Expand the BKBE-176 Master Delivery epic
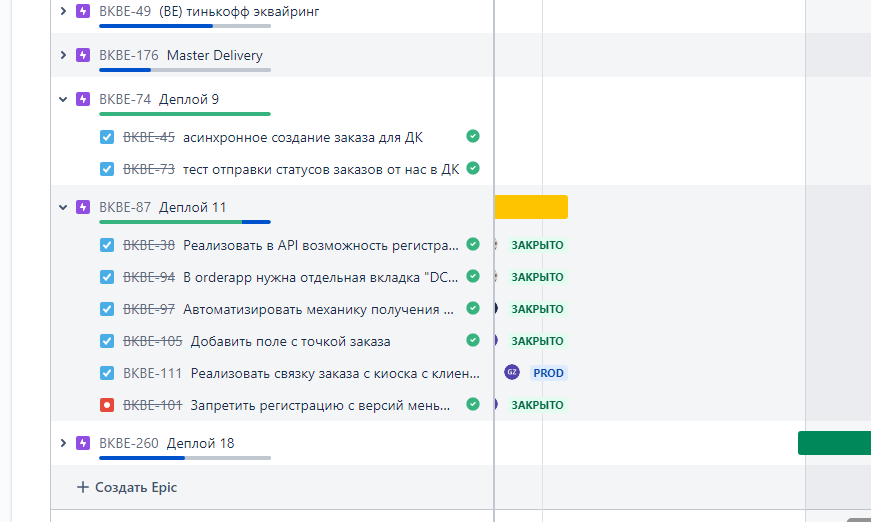The width and height of the screenshot is (871, 522). [x=63, y=55]
